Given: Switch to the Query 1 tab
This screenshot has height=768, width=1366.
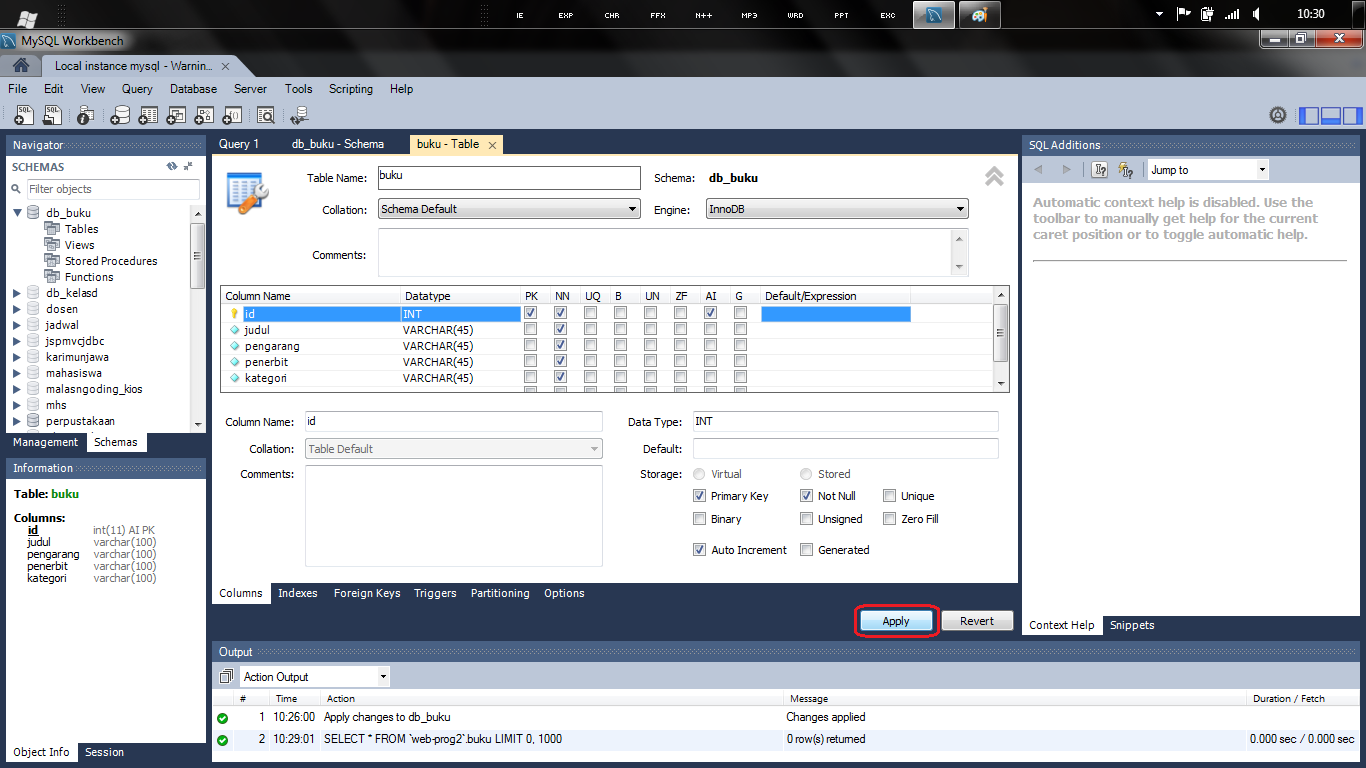Looking at the screenshot, I should click(239, 144).
